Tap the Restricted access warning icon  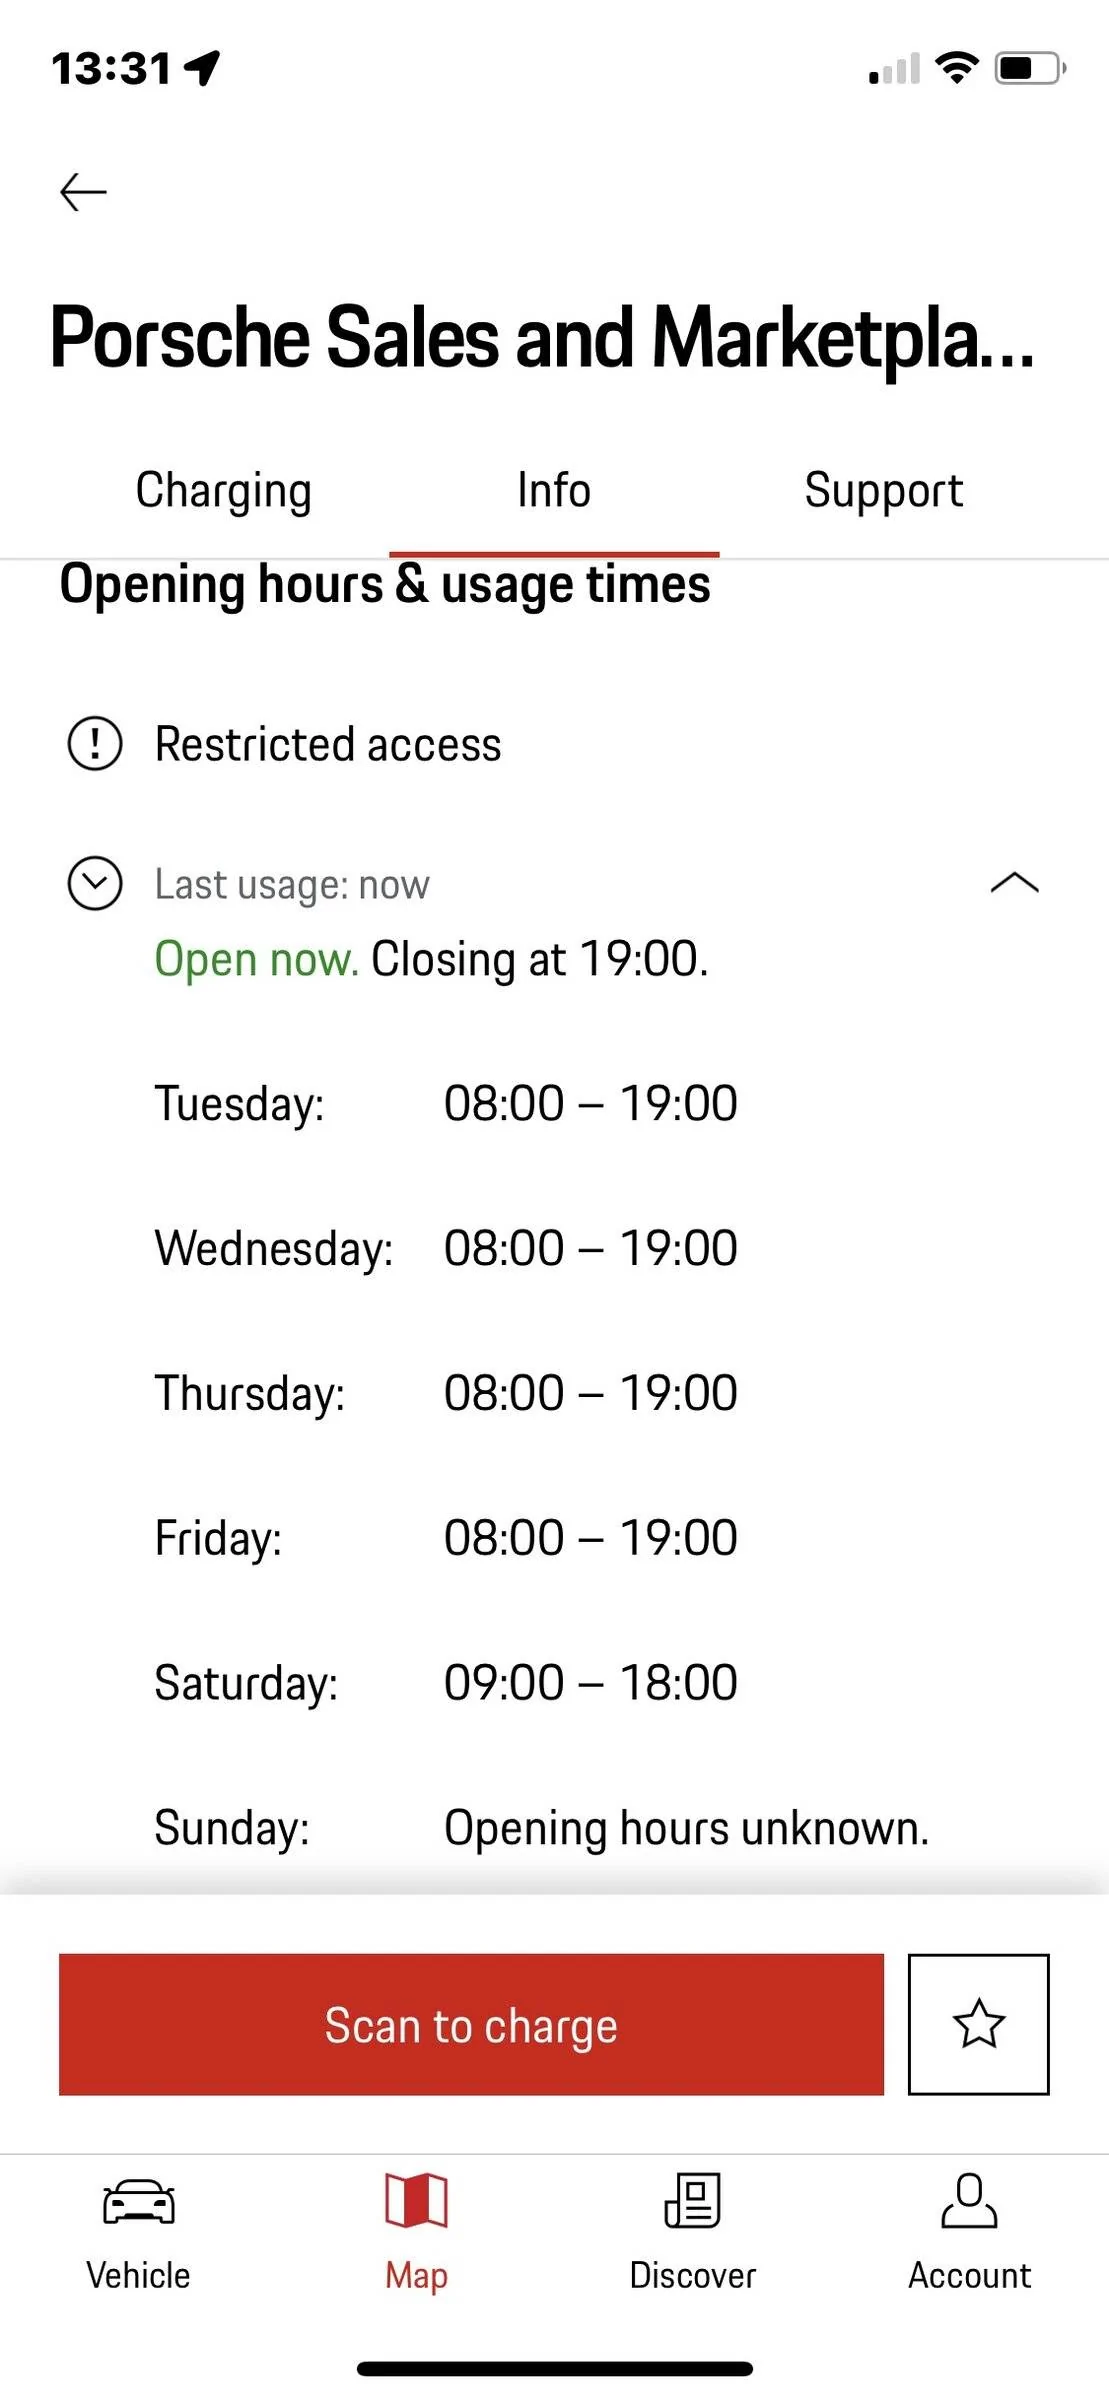coord(95,744)
